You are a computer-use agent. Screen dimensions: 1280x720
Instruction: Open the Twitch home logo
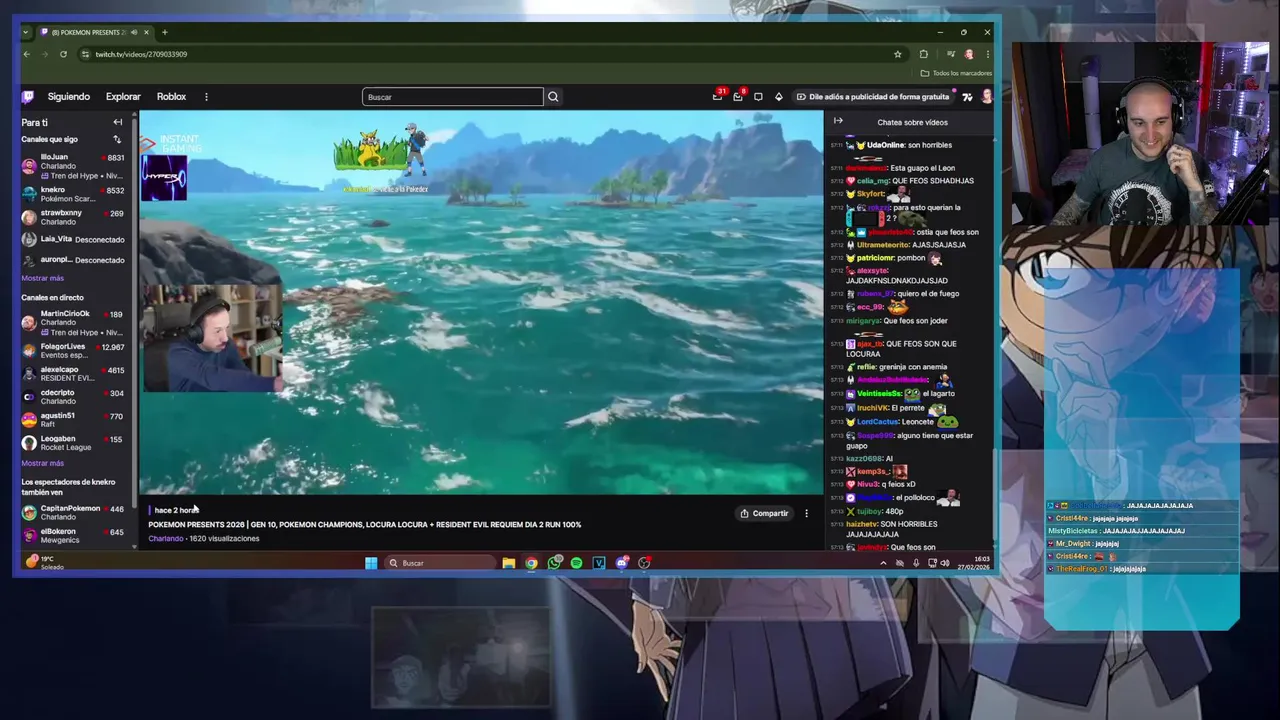point(28,97)
